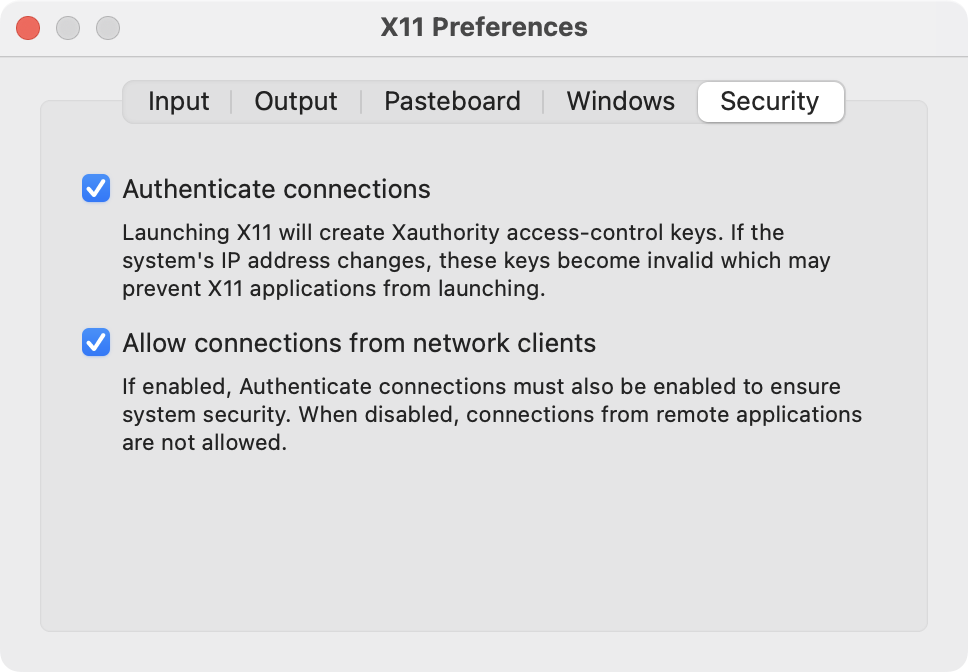
Task: Click empty title bar right of title
Action: 780,28
